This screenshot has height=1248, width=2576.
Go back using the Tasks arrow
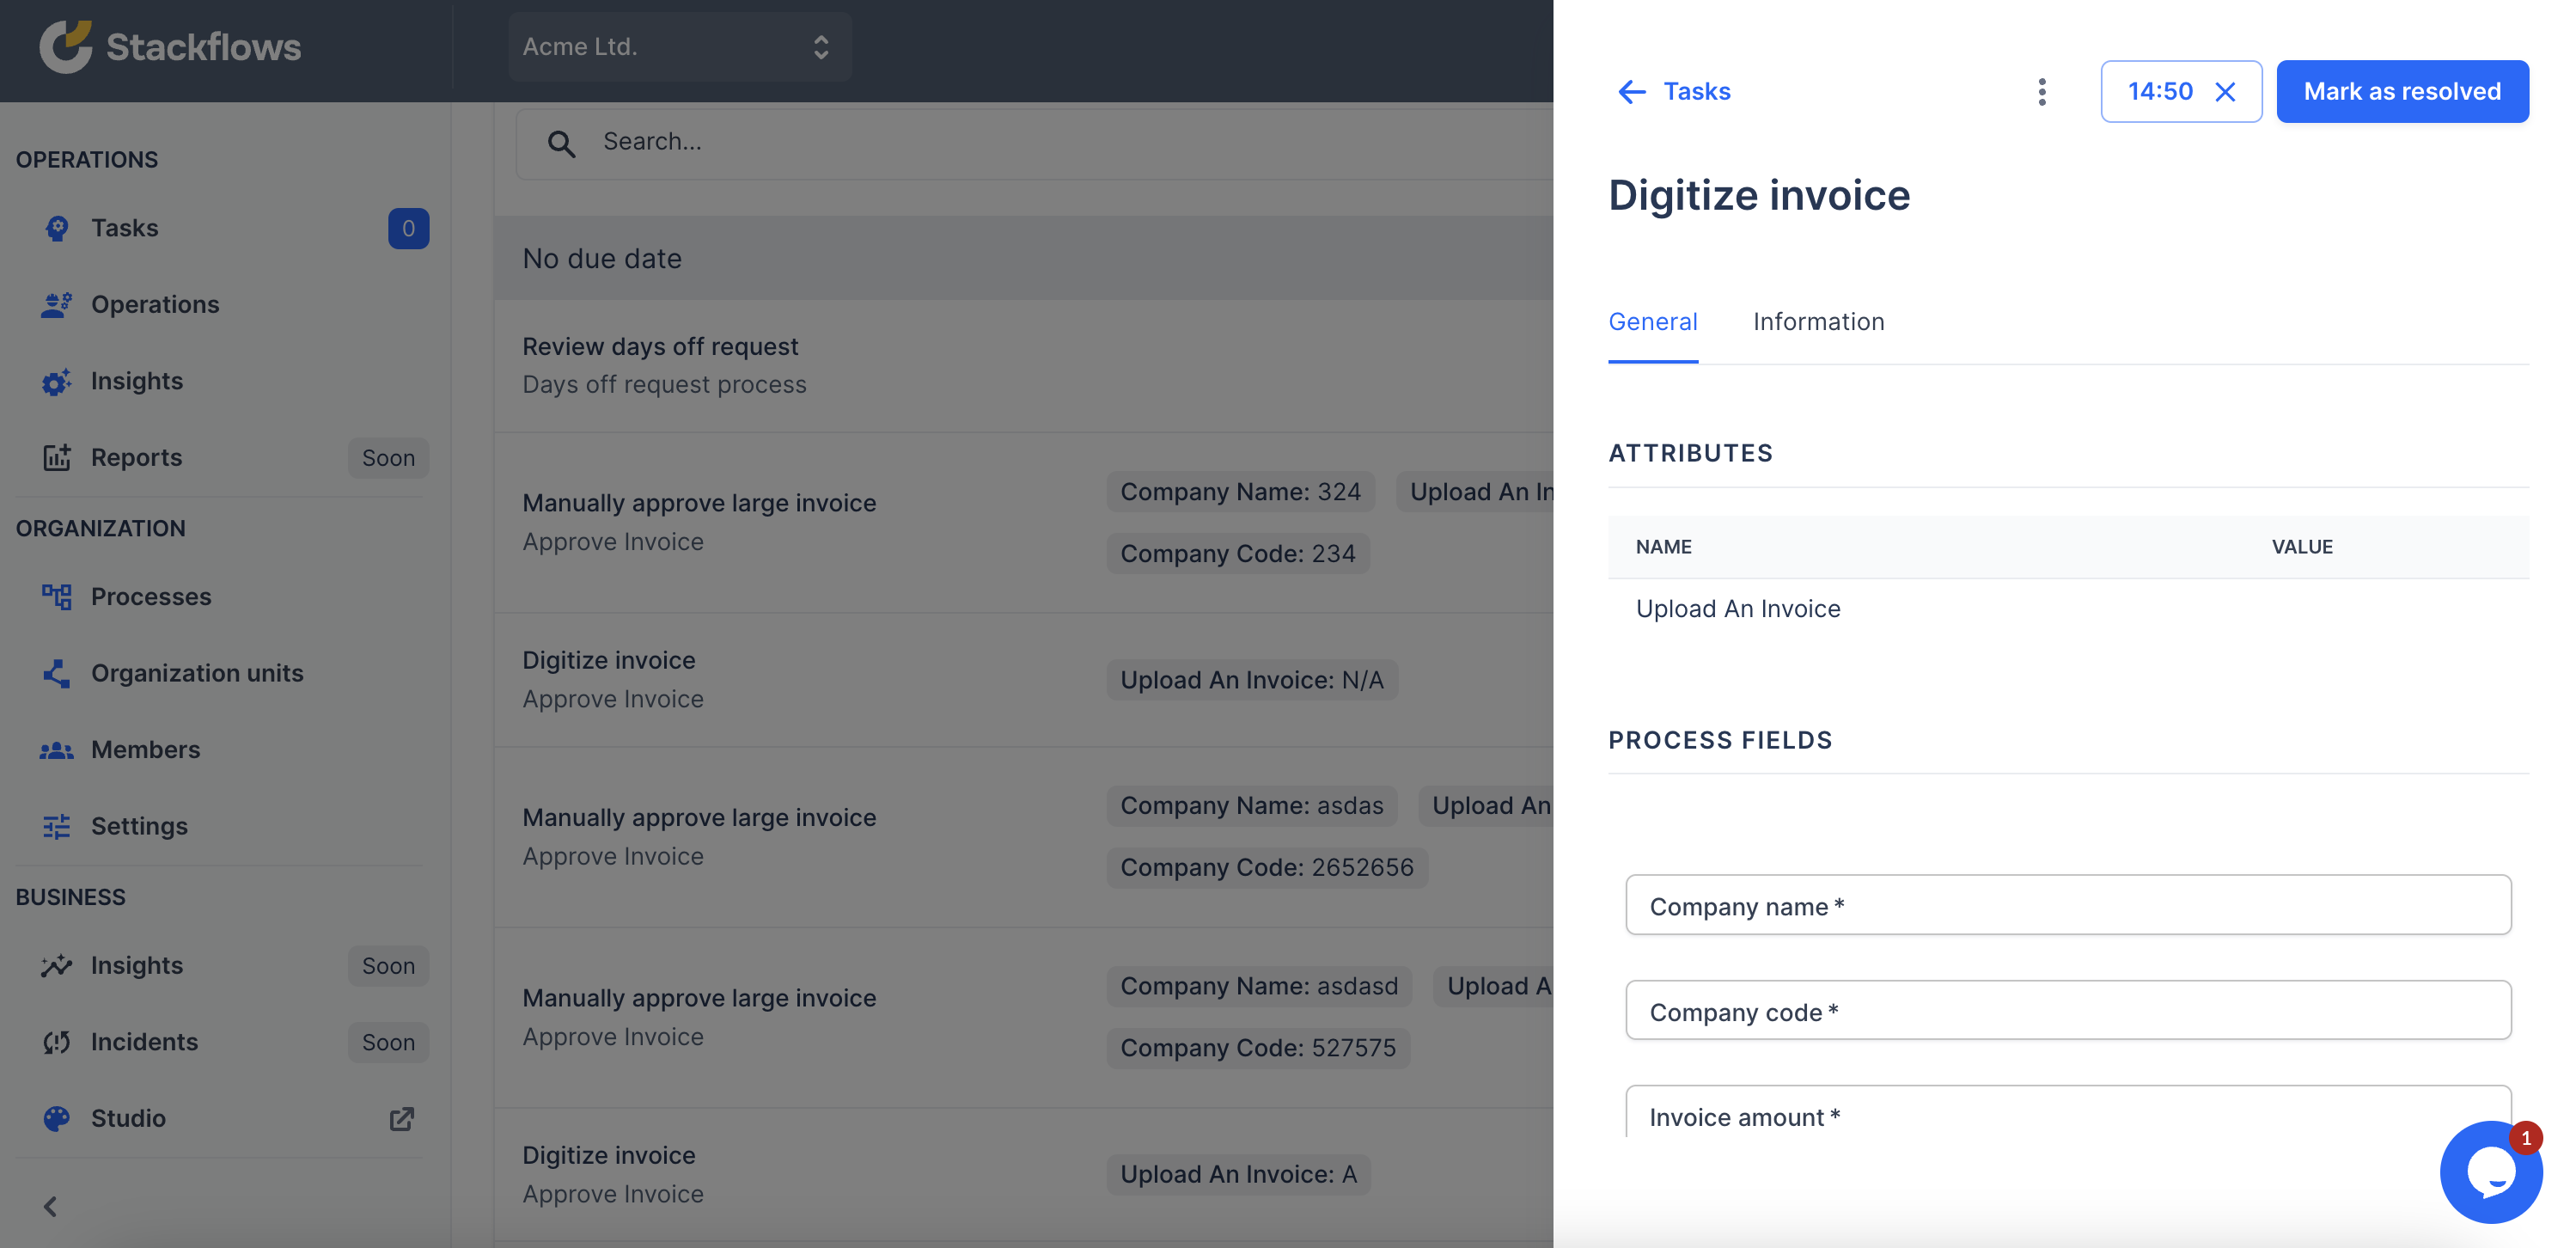point(1632,91)
